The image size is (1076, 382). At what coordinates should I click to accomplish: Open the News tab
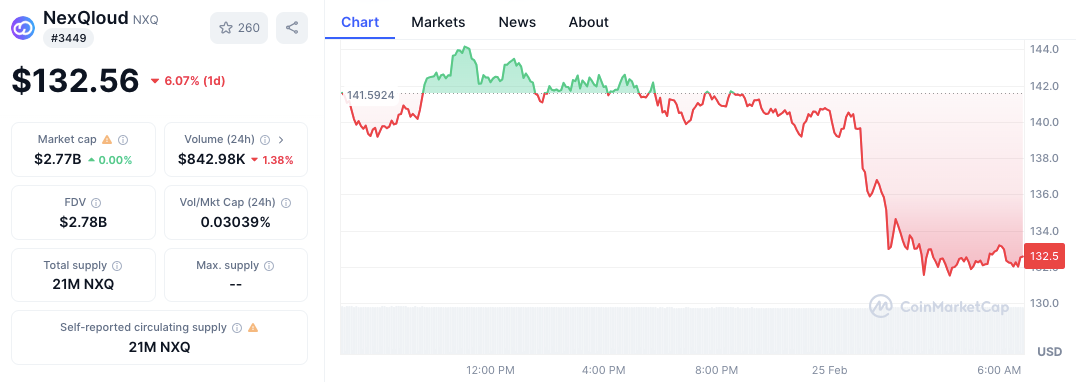[517, 22]
